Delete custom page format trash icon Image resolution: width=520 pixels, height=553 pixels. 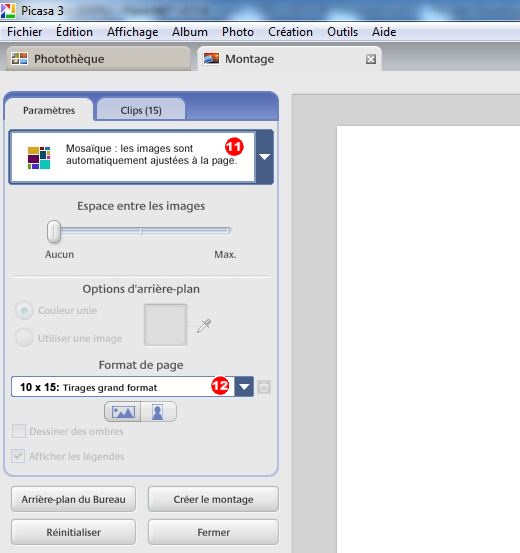point(264,387)
